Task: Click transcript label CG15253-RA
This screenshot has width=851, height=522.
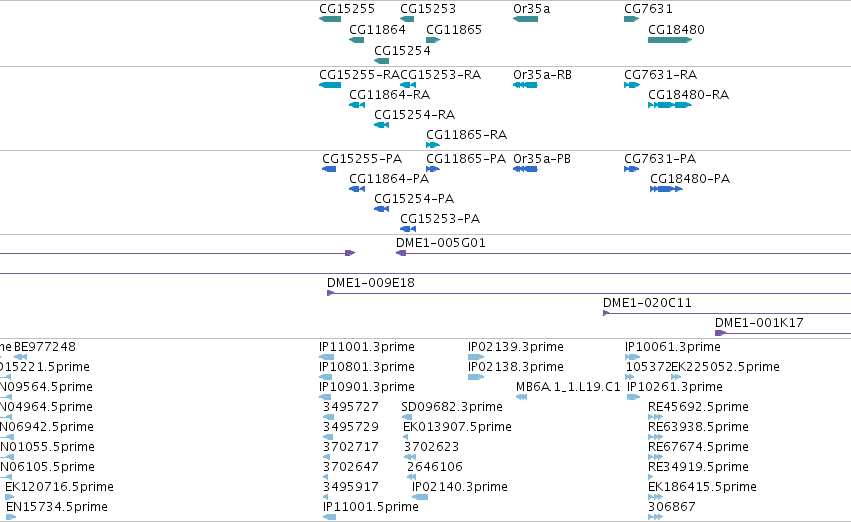Action: [x=441, y=74]
